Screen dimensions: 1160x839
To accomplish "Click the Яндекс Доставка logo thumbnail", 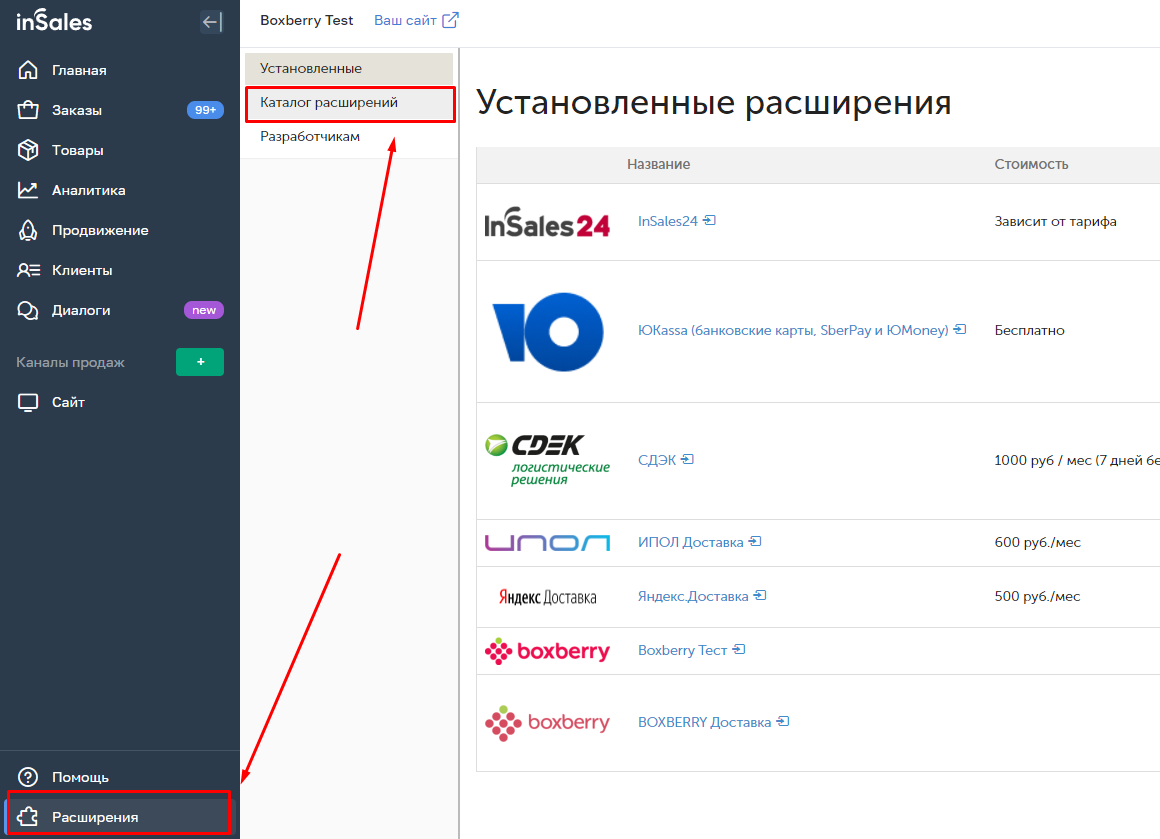I will click(547, 597).
